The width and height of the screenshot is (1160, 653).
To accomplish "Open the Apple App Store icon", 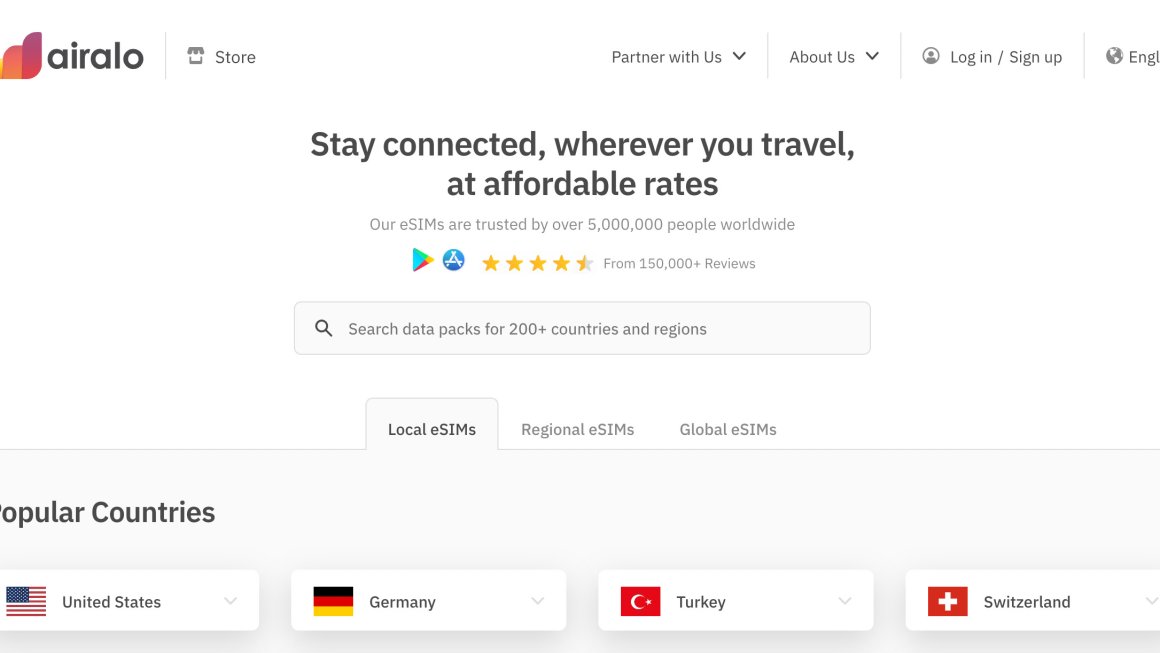I will click(x=454, y=261).
